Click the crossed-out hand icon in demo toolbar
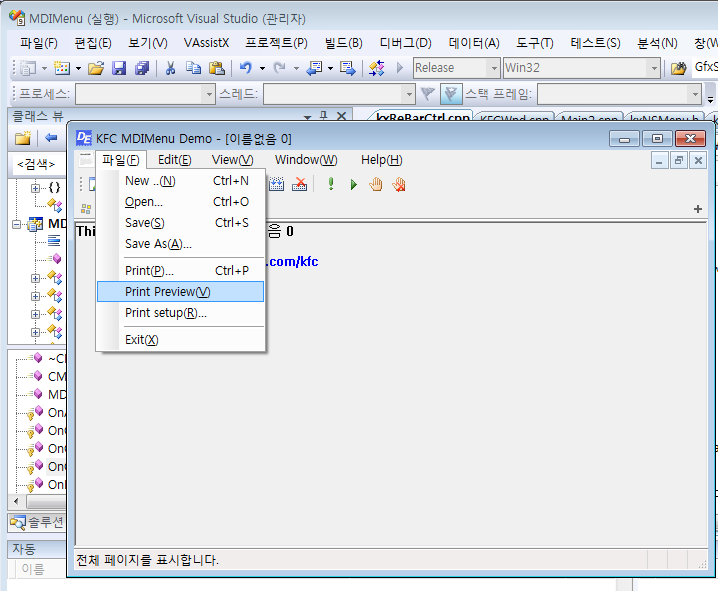 [x=399, y=184]
